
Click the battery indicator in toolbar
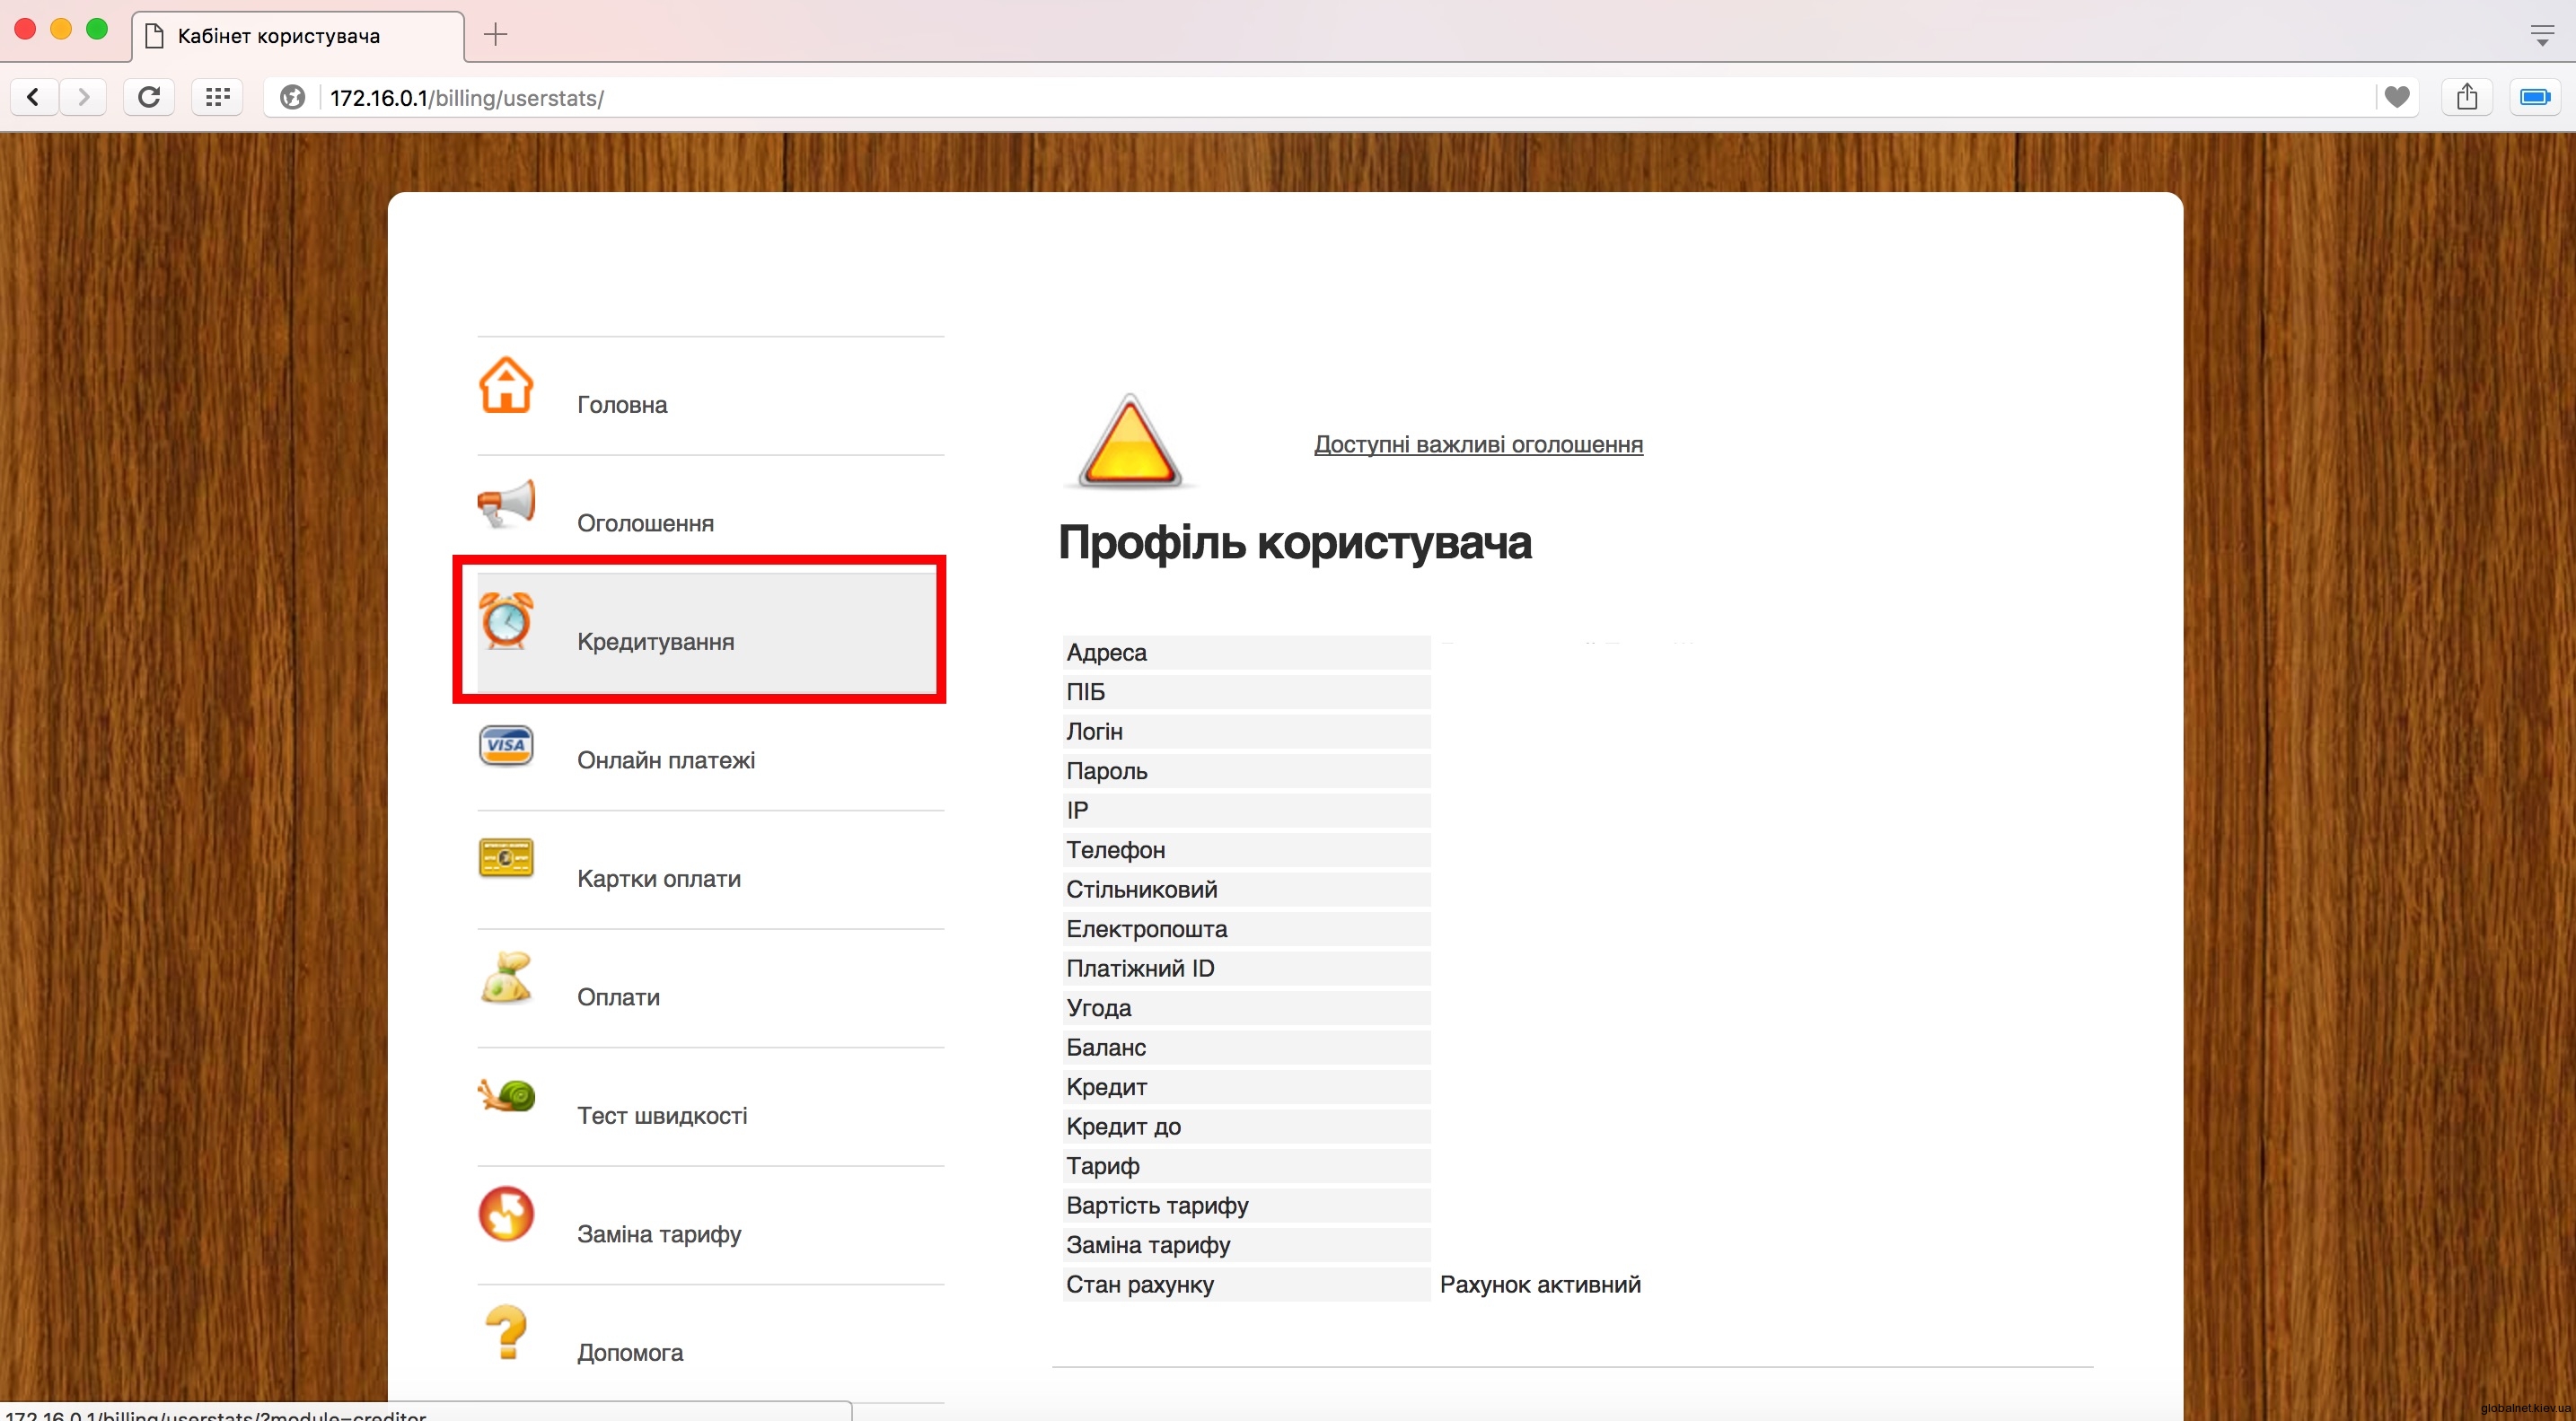(2536, 96)
